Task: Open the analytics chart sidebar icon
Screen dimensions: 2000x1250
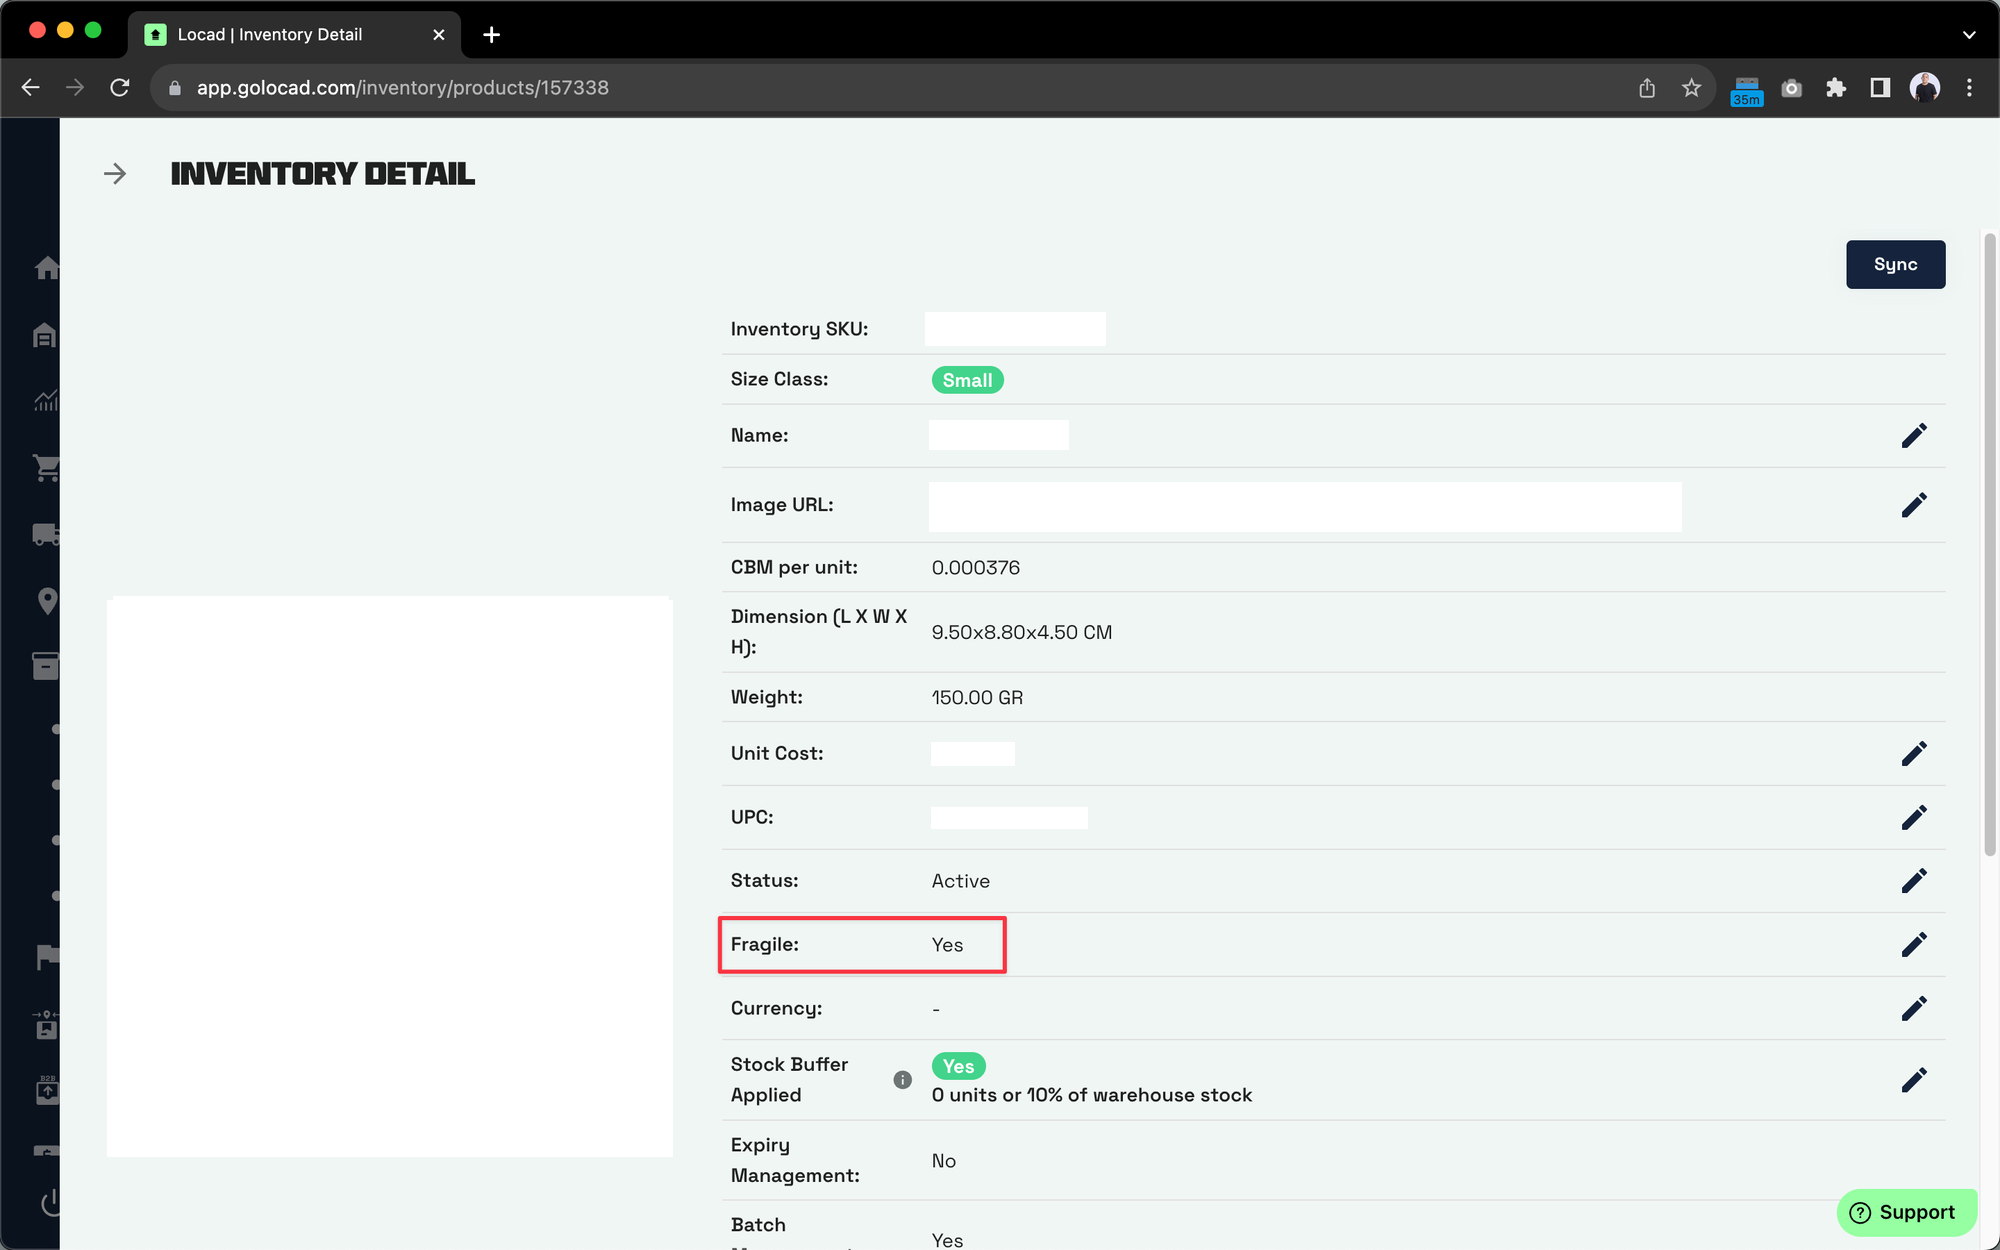Action: pos(46,401)
